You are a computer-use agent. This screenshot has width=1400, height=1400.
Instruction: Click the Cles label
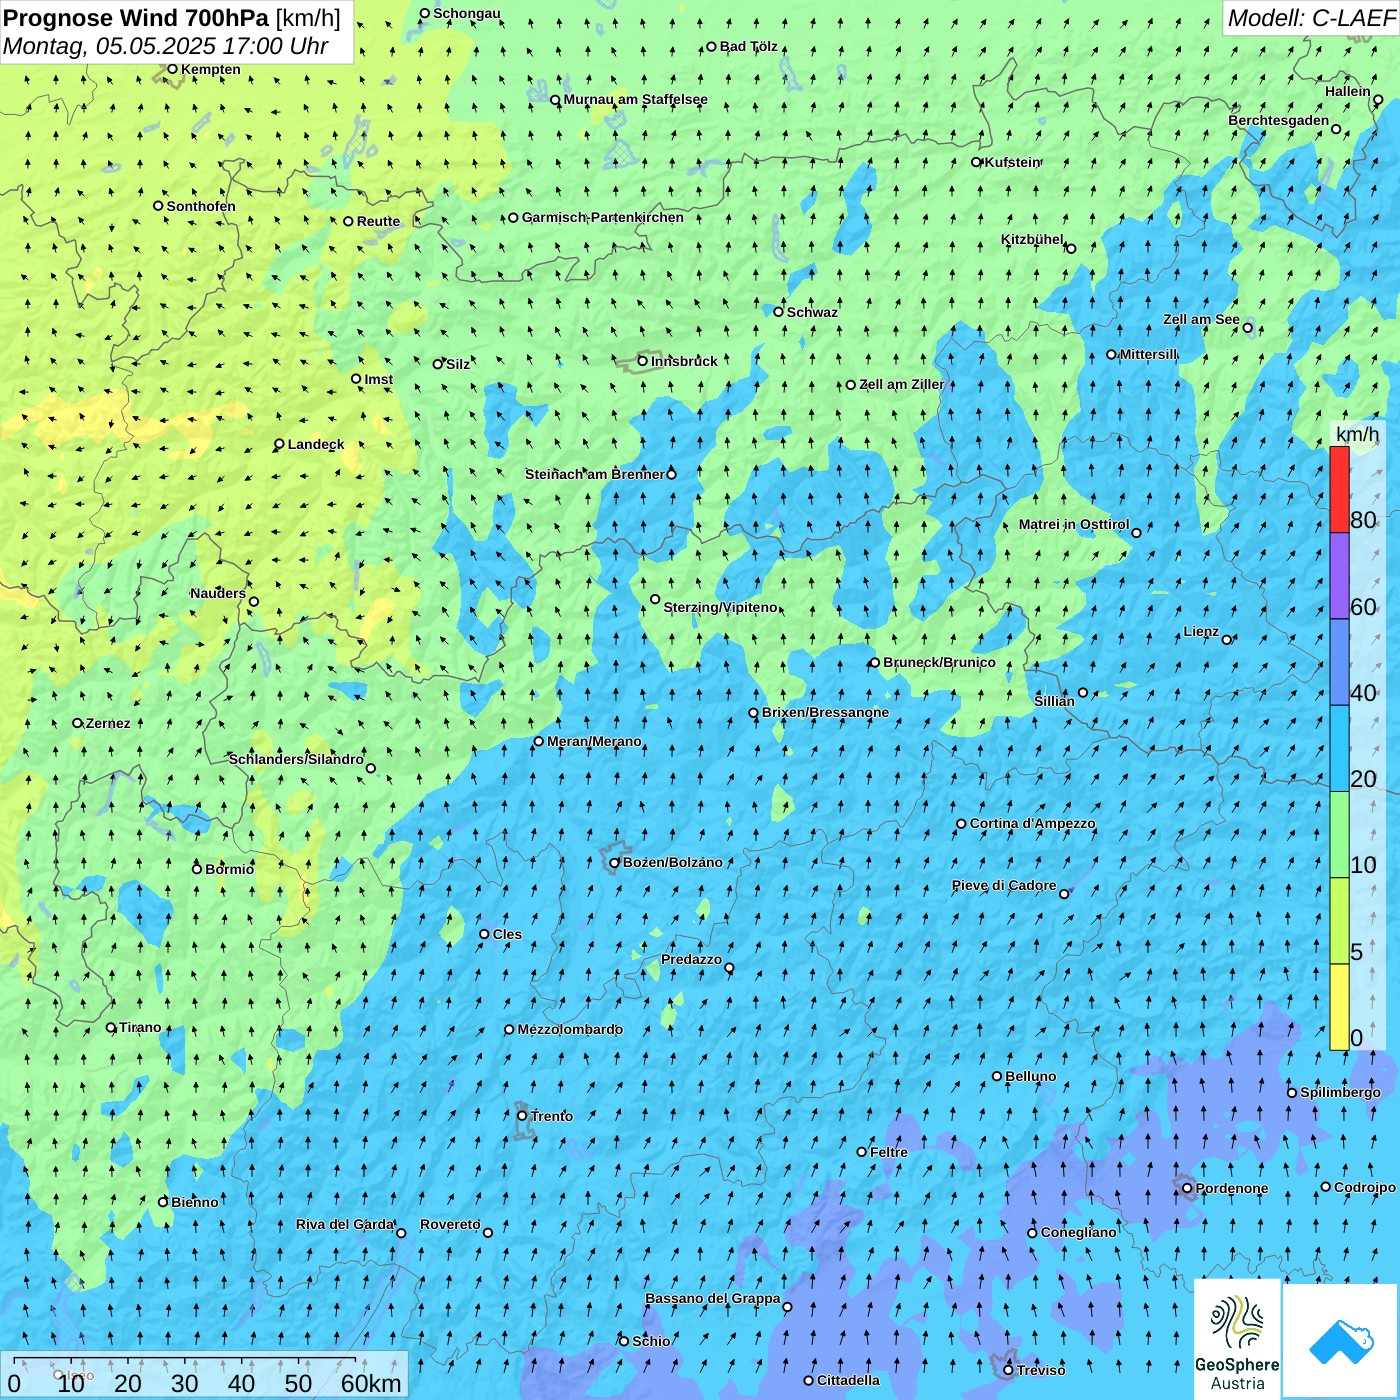pyautogui.click(x=507, y=934)
